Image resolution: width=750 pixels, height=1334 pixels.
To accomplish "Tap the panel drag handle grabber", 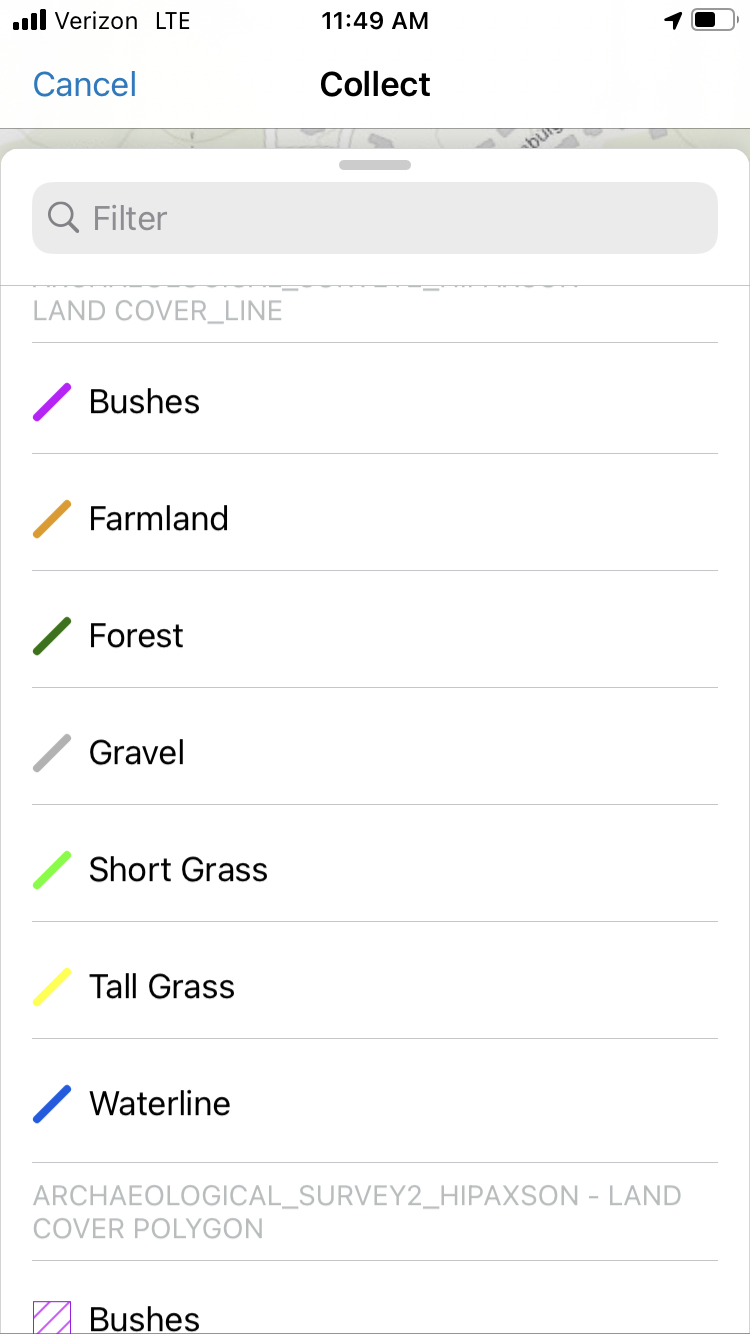I will click(x=375, y=165).
